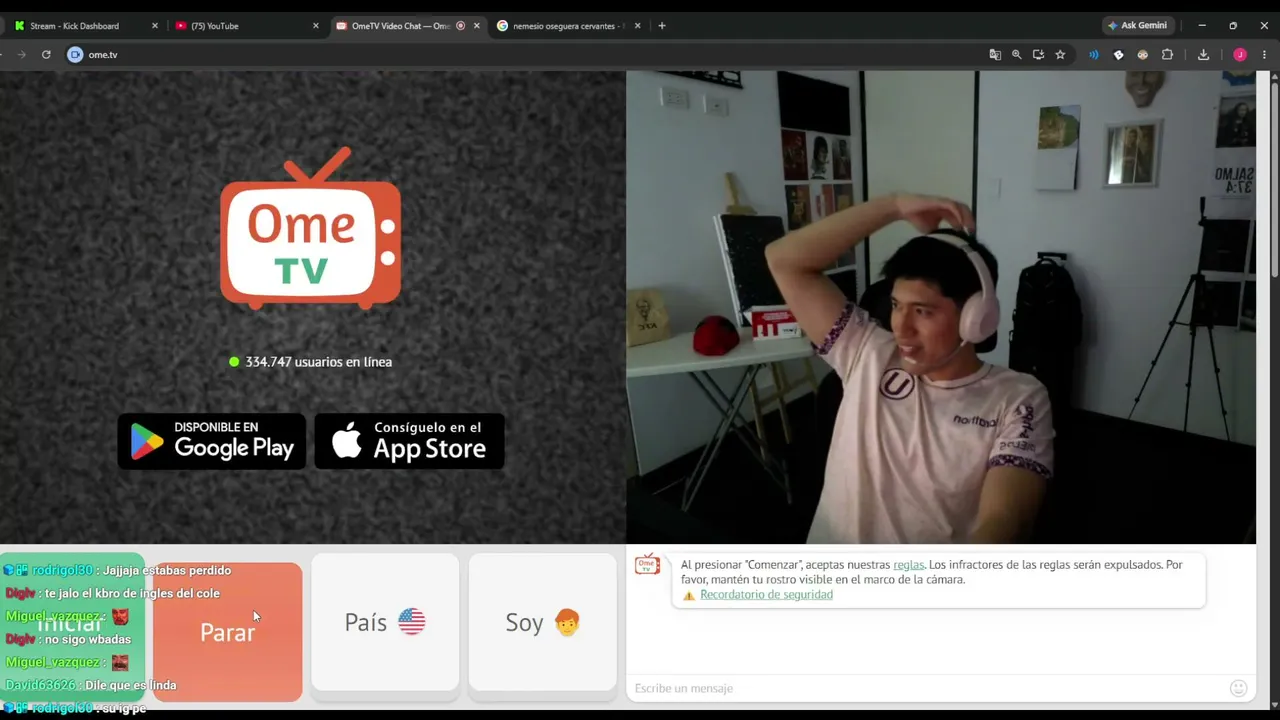1280x720 pixels.
Task: Click chat message "Dile que es linda"
Action: click(x=131, y=685)
